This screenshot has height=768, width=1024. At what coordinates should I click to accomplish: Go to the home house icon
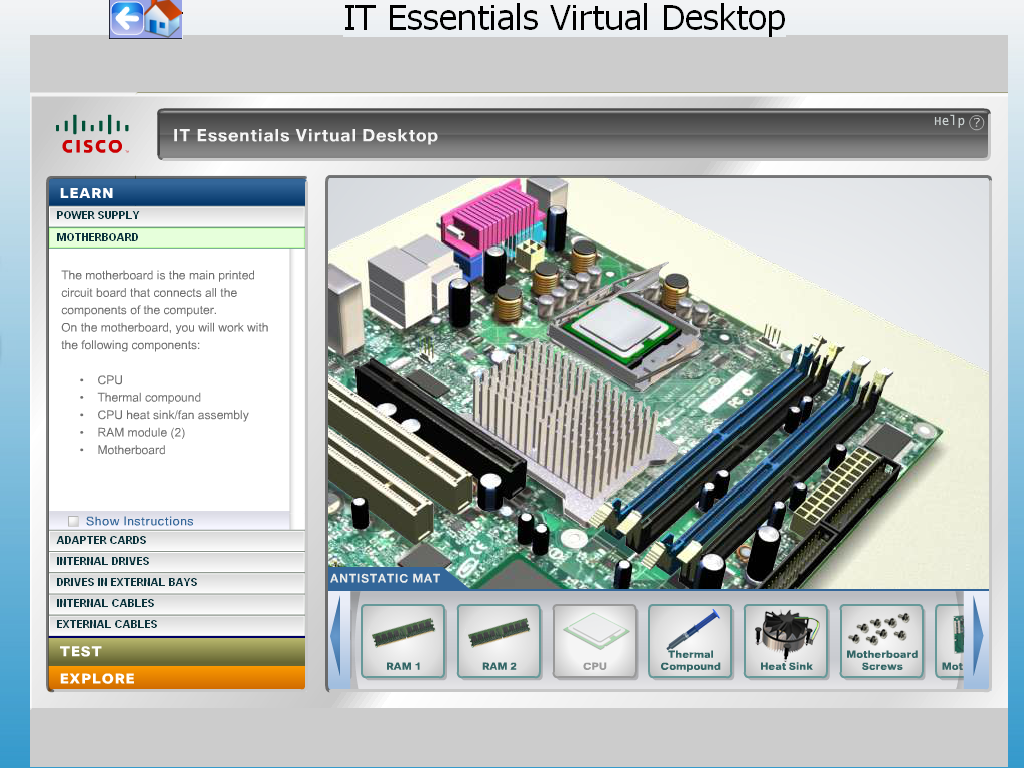tap(163, 18)
